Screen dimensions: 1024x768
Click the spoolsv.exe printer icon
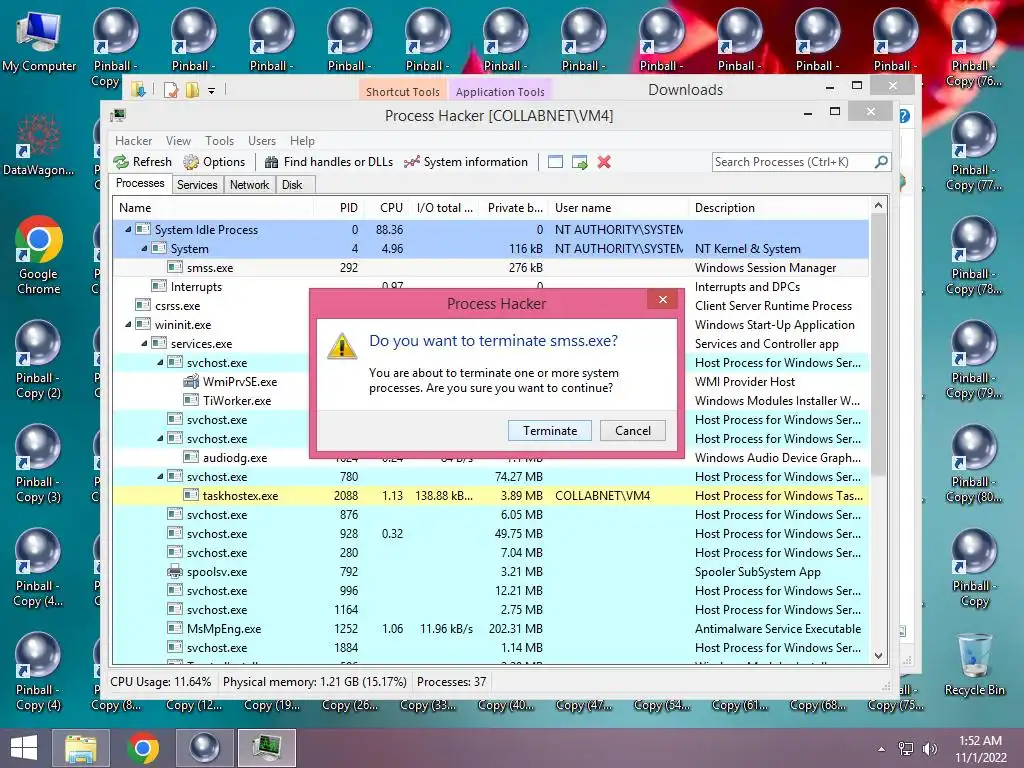click(174, 571)
